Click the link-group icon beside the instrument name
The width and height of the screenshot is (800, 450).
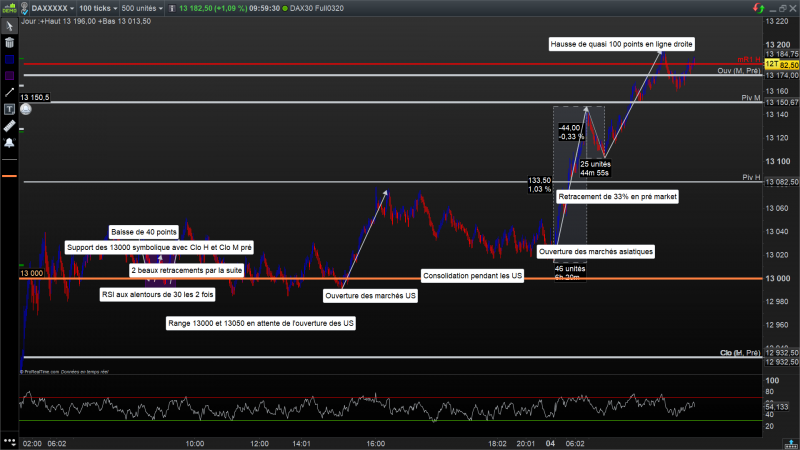click(24, 8)
